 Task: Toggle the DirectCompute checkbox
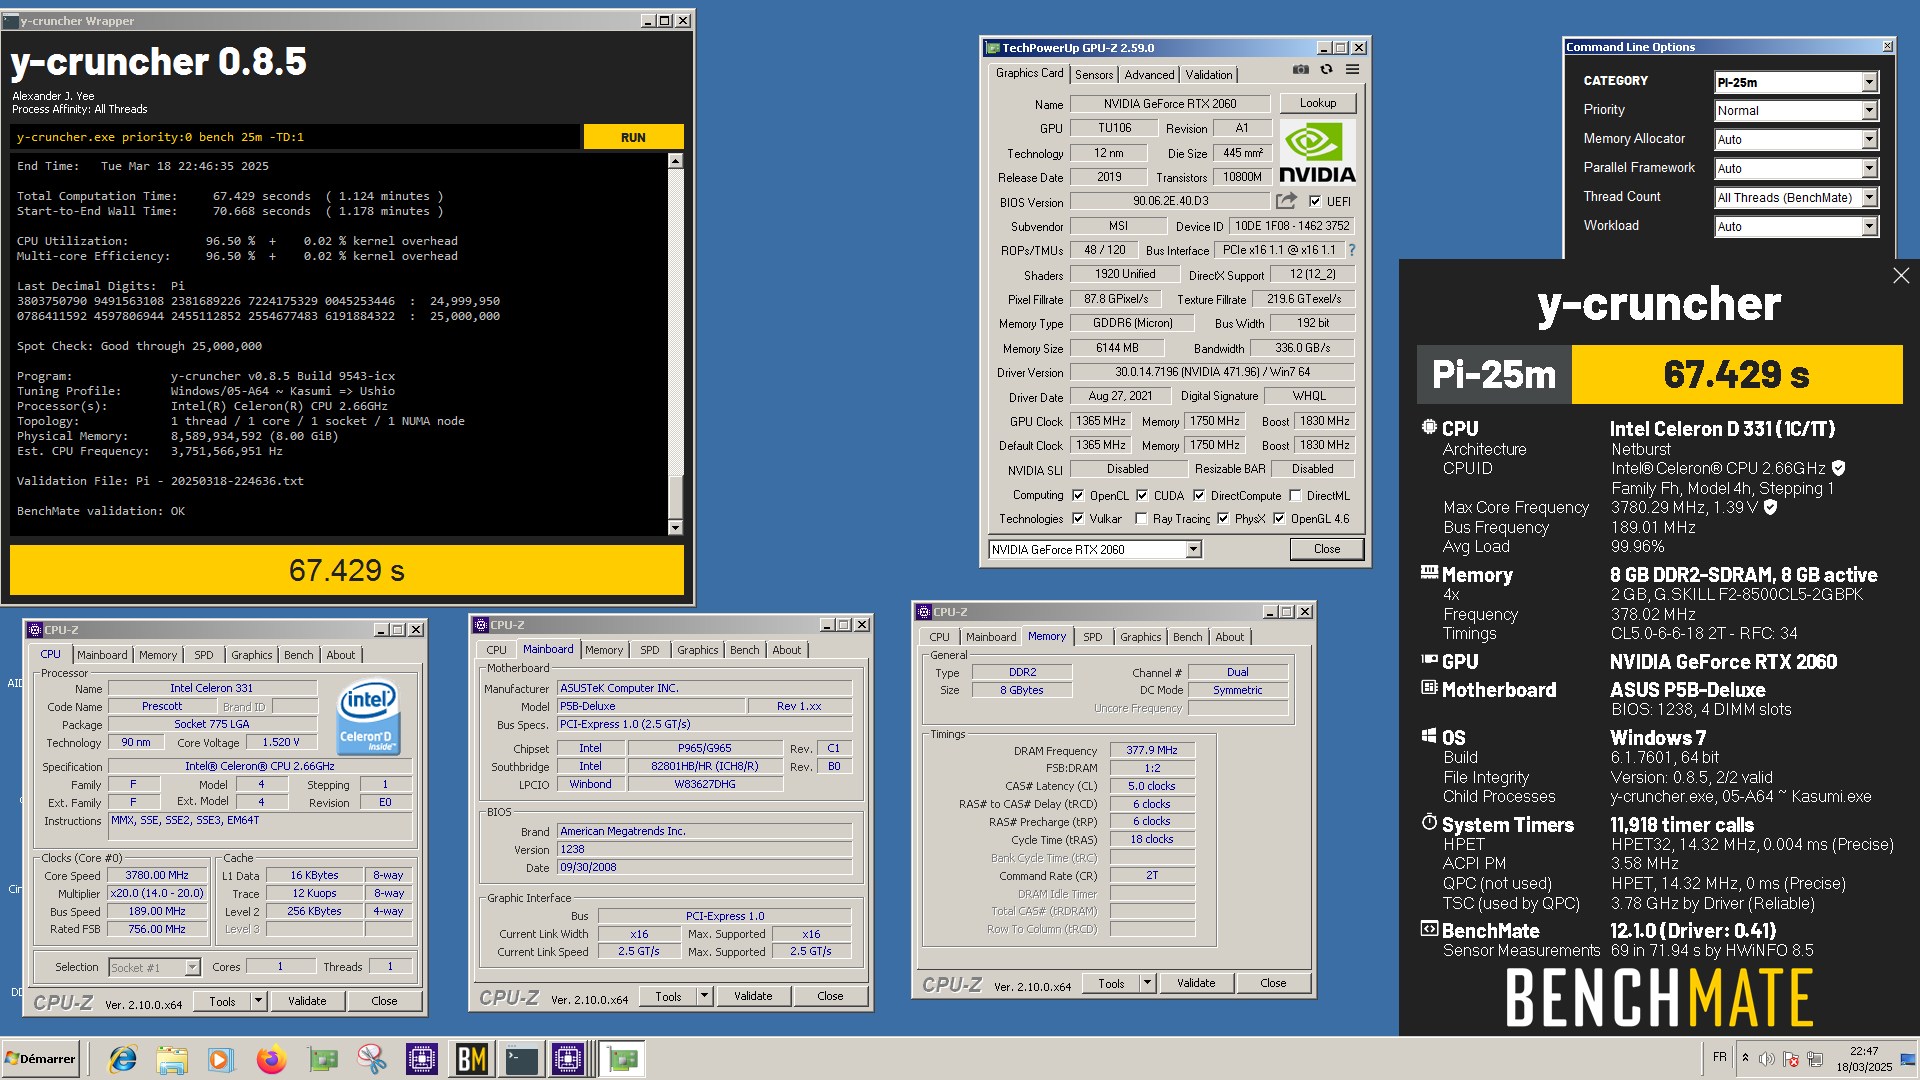tap(1199, 495)
